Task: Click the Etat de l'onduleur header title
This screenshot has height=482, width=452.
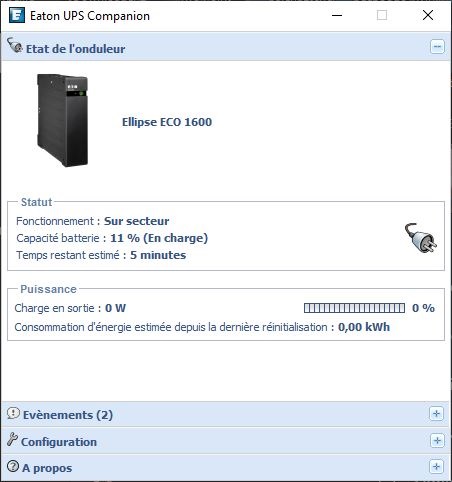Action: coord(76,49)
